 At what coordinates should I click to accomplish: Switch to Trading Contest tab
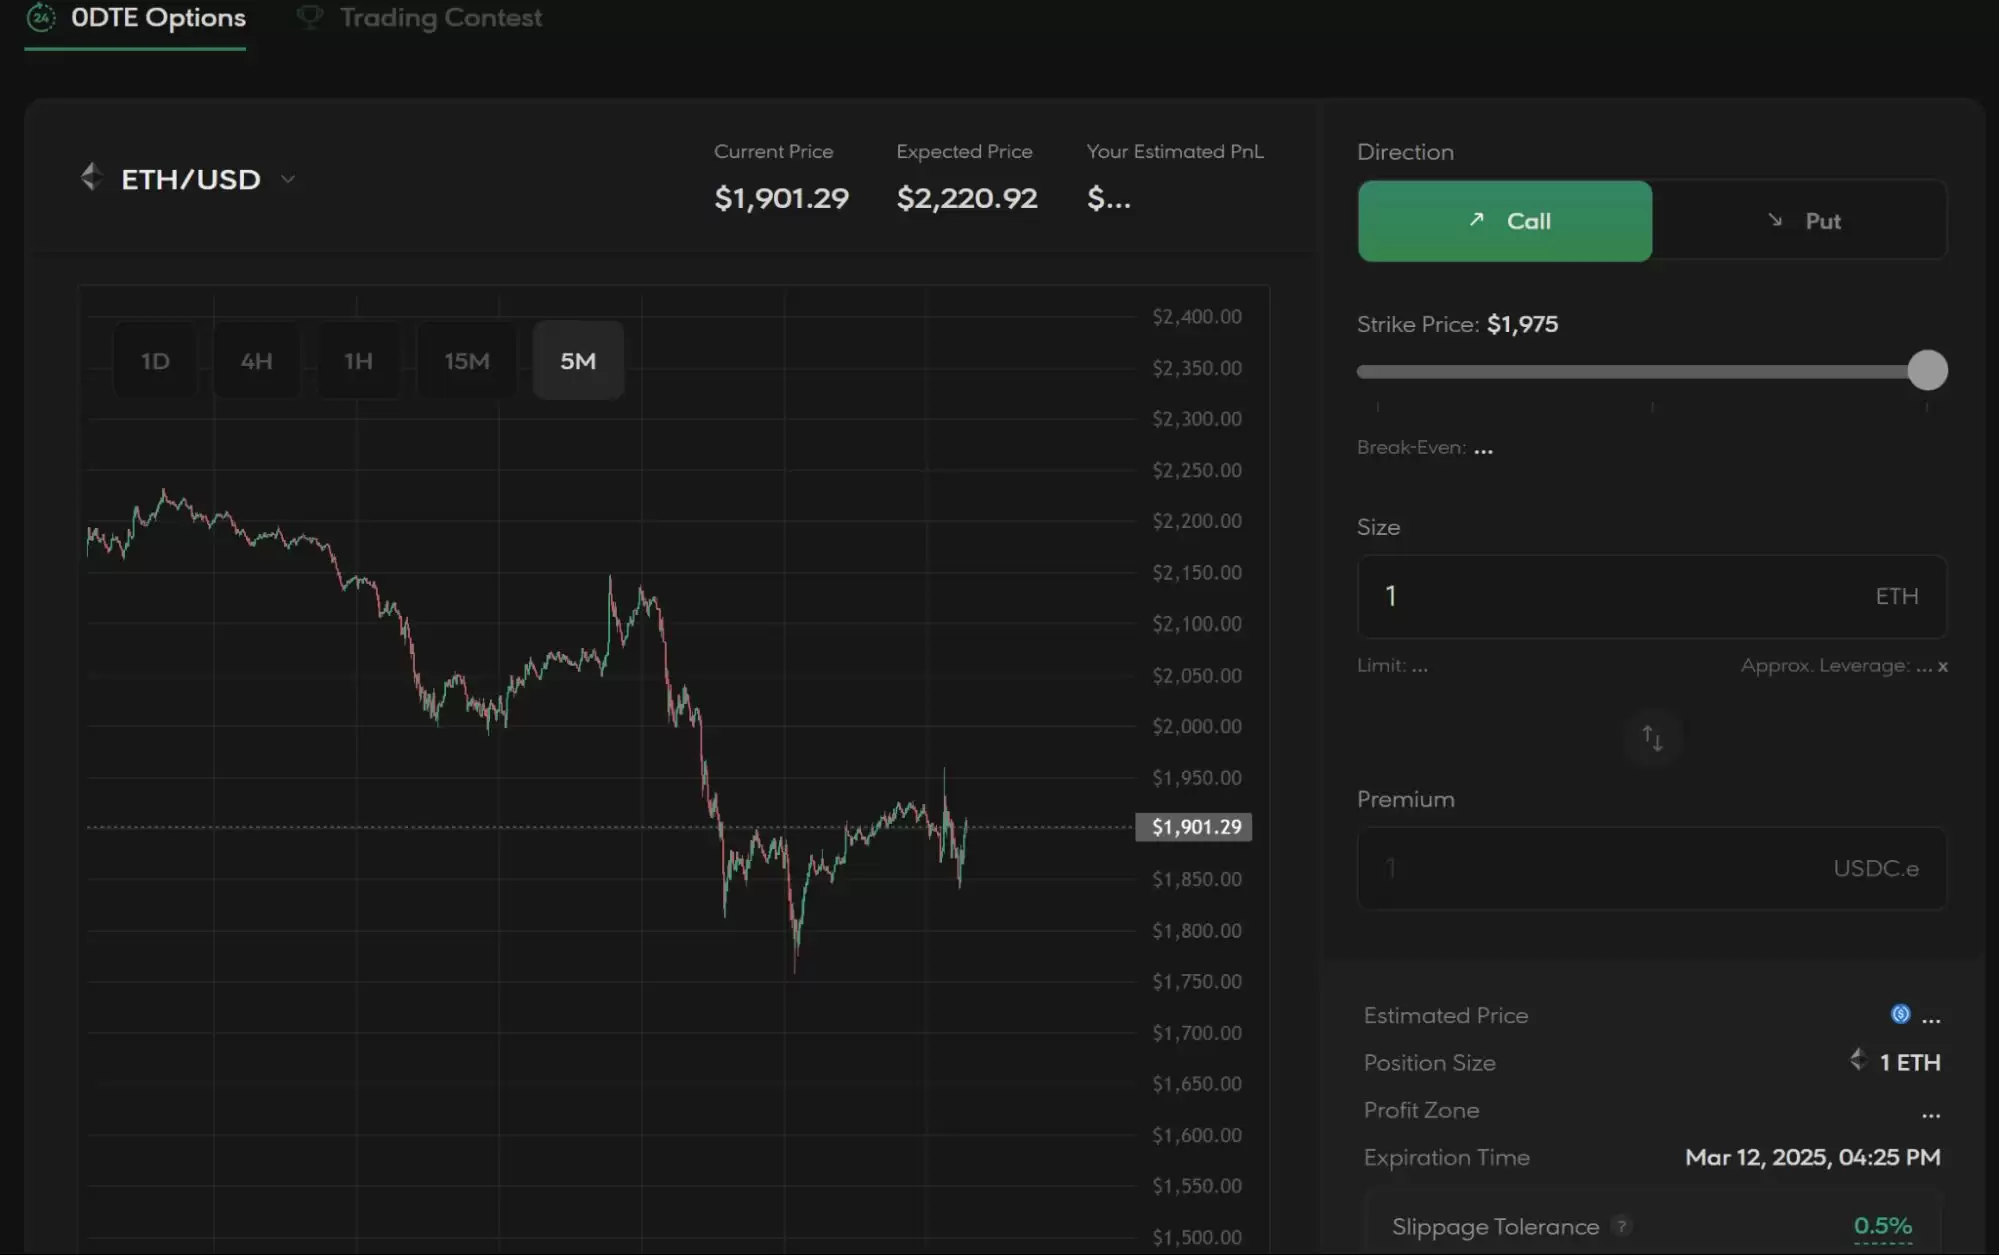(x=440, y=18)
